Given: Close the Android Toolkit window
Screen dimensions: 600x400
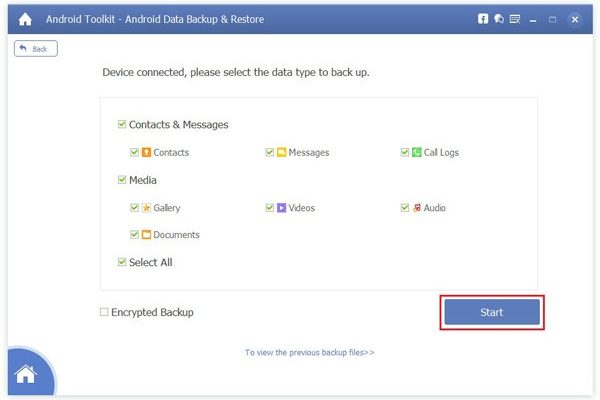Looking at the screenshot, I should [573, 18].
